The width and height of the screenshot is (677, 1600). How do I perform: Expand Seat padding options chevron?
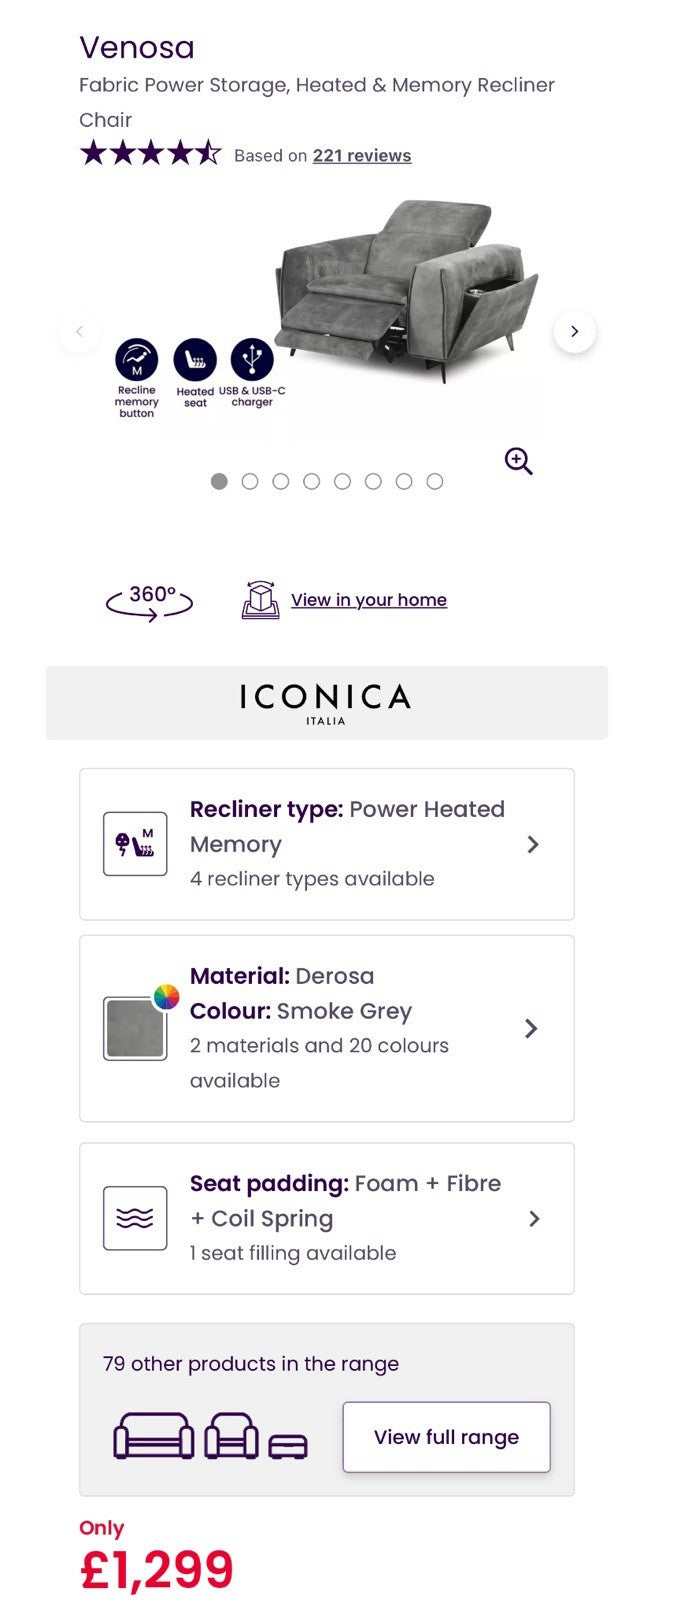pyautogui.click(x=534, y=1218)
